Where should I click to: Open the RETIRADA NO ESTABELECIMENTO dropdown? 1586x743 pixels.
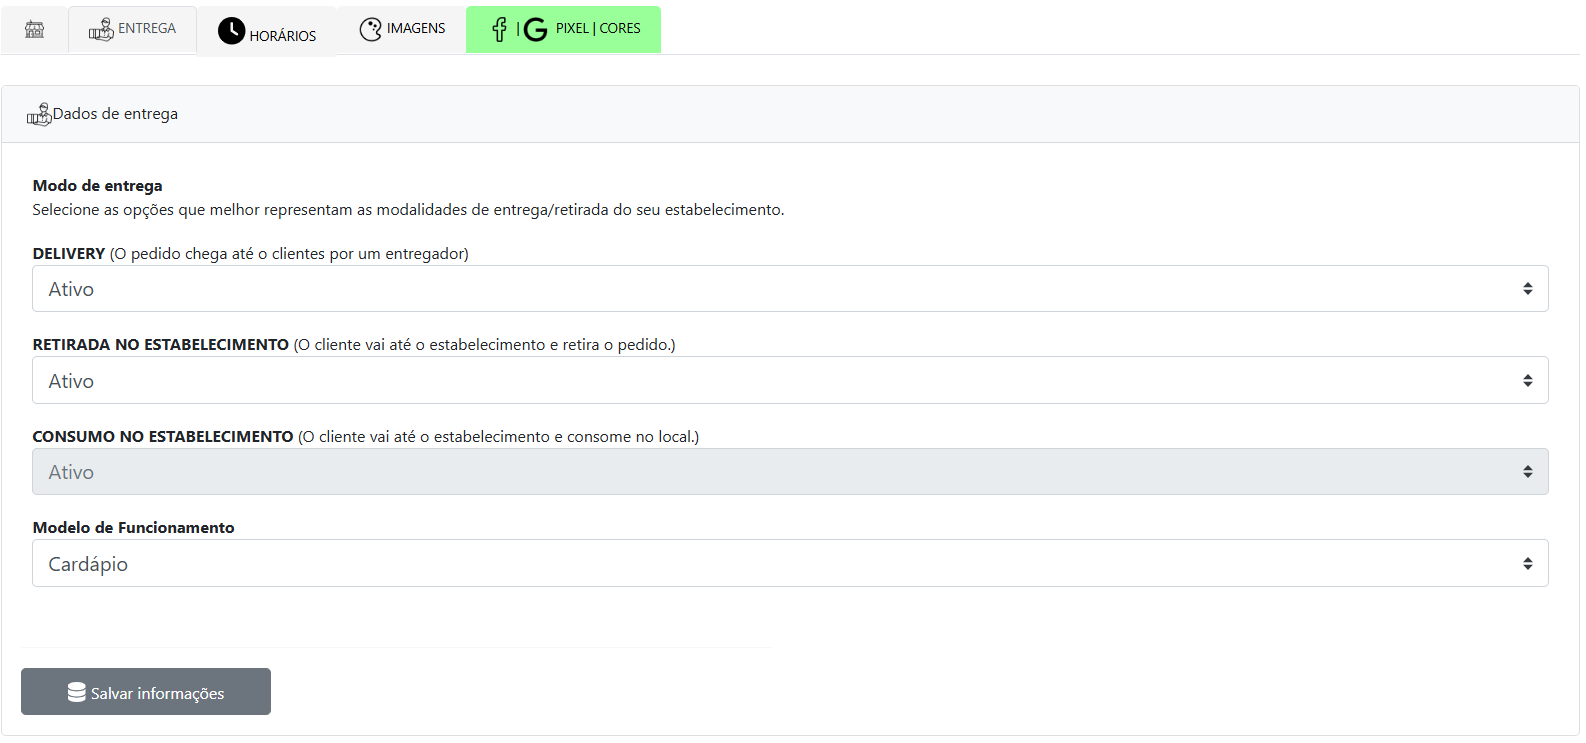pyautogui.click(x=790, y=381)
